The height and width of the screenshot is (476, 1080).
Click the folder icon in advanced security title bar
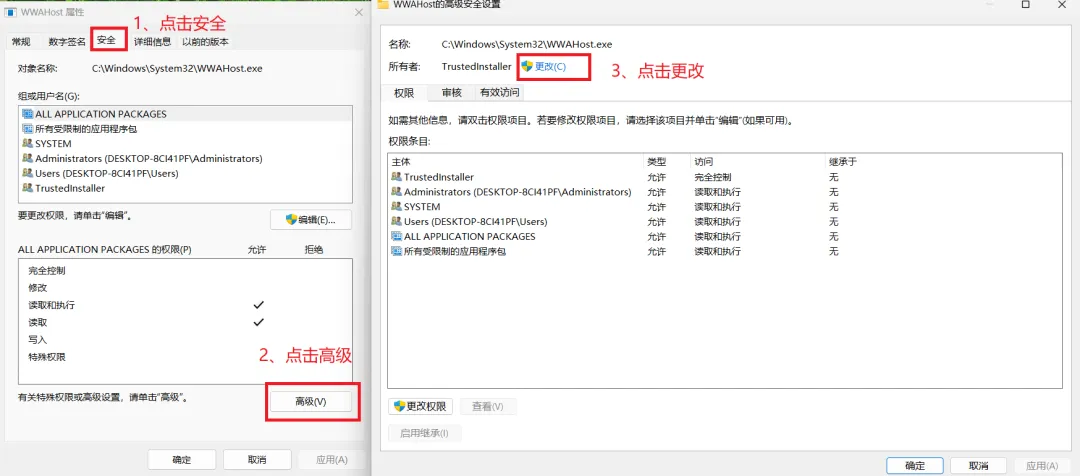383,4
